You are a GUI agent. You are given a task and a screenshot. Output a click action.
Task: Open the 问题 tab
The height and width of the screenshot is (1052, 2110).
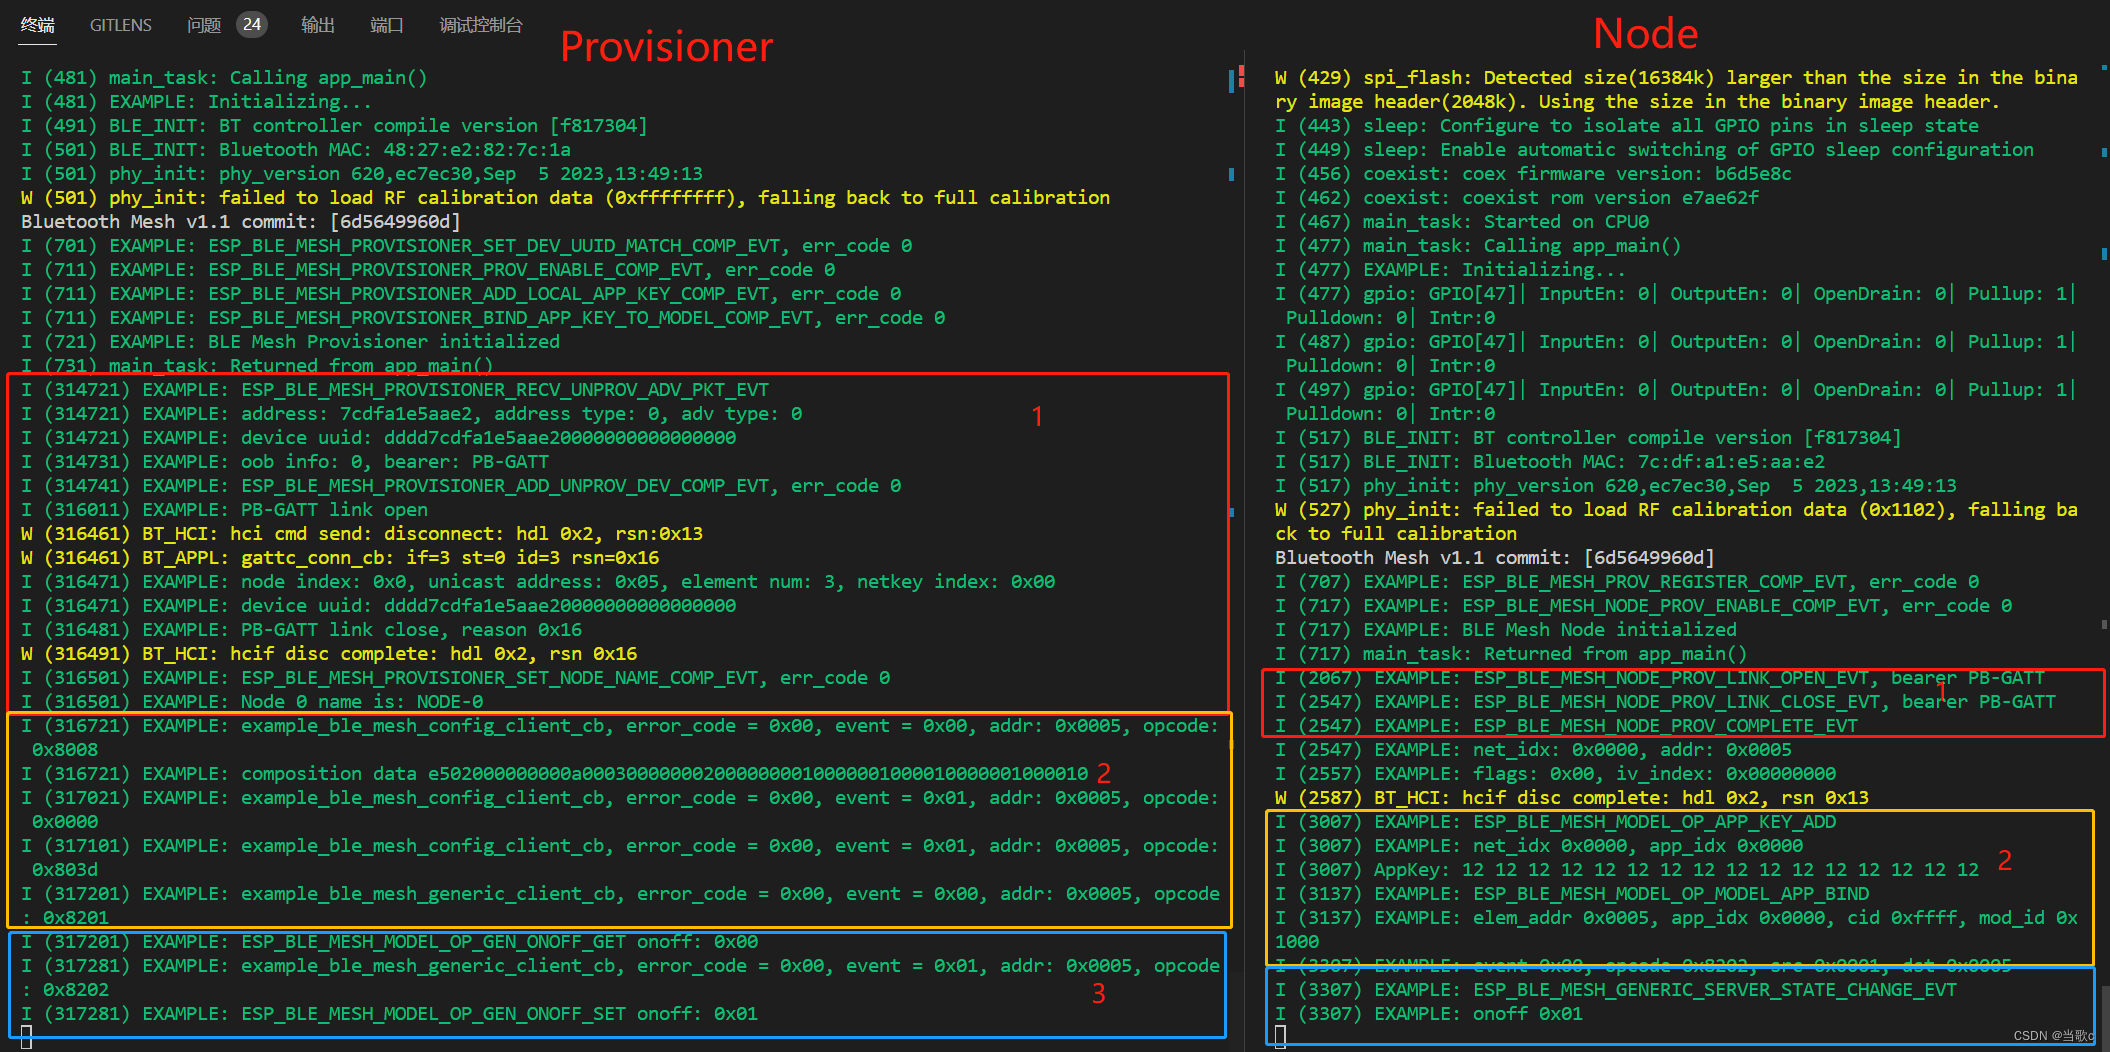coord(204,25)
